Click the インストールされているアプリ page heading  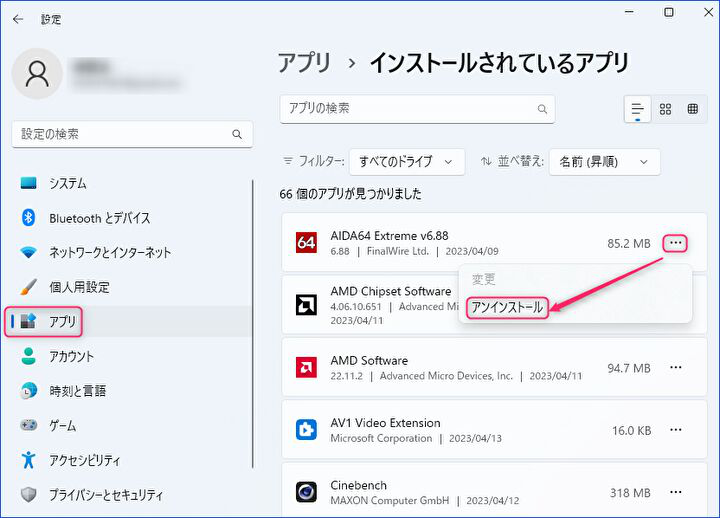[x=499, y=62]
